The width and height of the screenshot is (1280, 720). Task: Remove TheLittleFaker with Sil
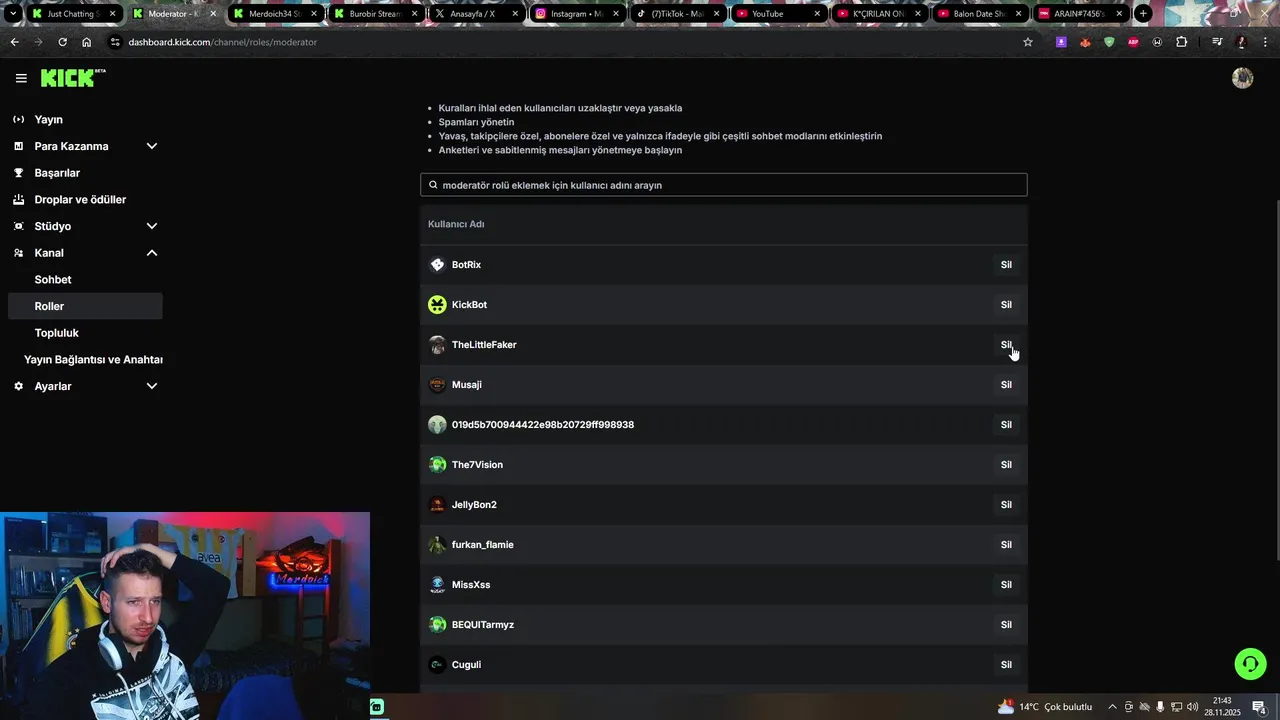click(1006, 345)
